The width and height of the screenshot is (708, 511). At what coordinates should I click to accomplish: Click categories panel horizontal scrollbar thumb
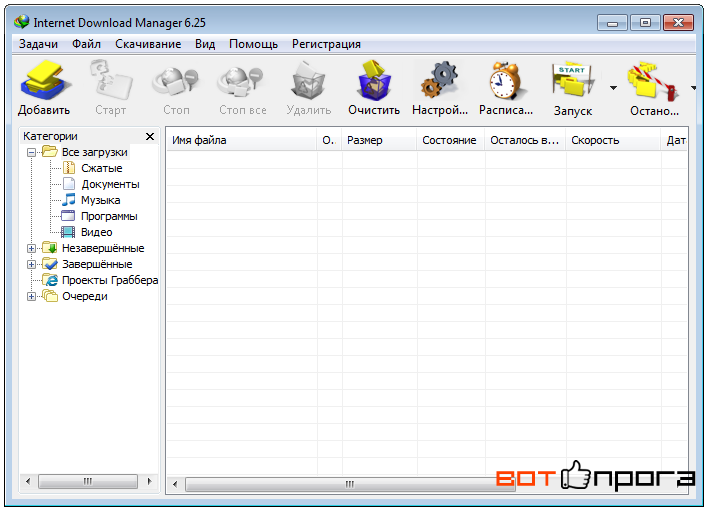pyautogui.click(x=88, y=482)
